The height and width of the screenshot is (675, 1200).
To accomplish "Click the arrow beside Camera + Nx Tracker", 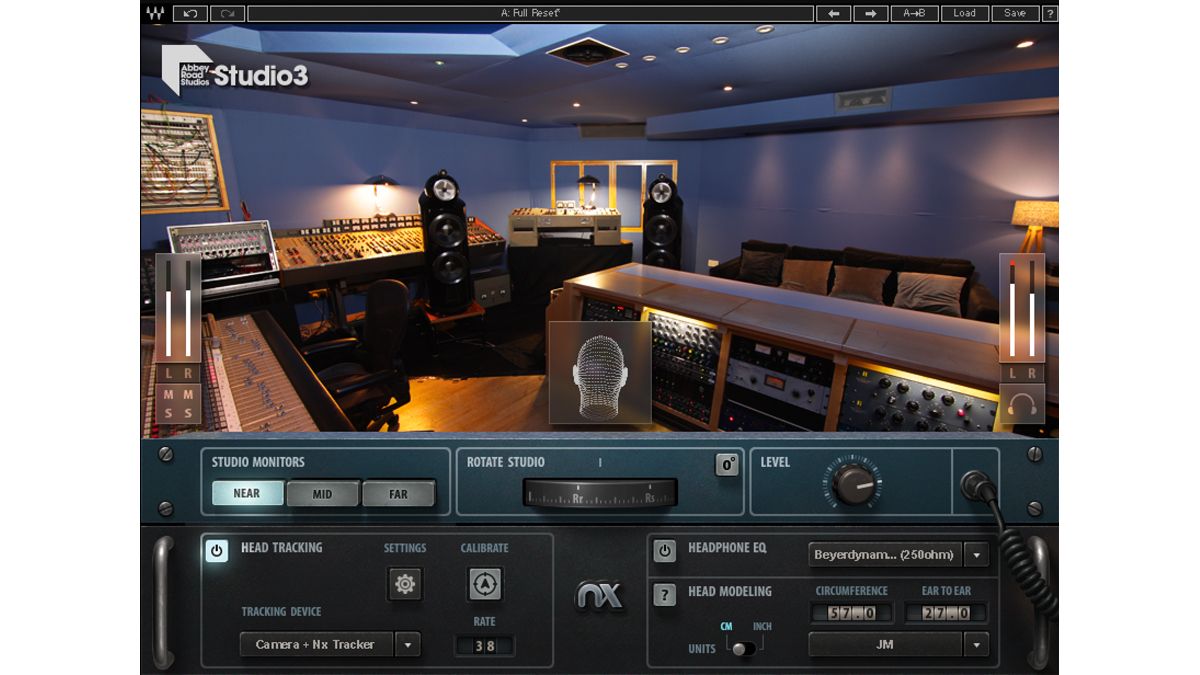I will coord(408,645).
